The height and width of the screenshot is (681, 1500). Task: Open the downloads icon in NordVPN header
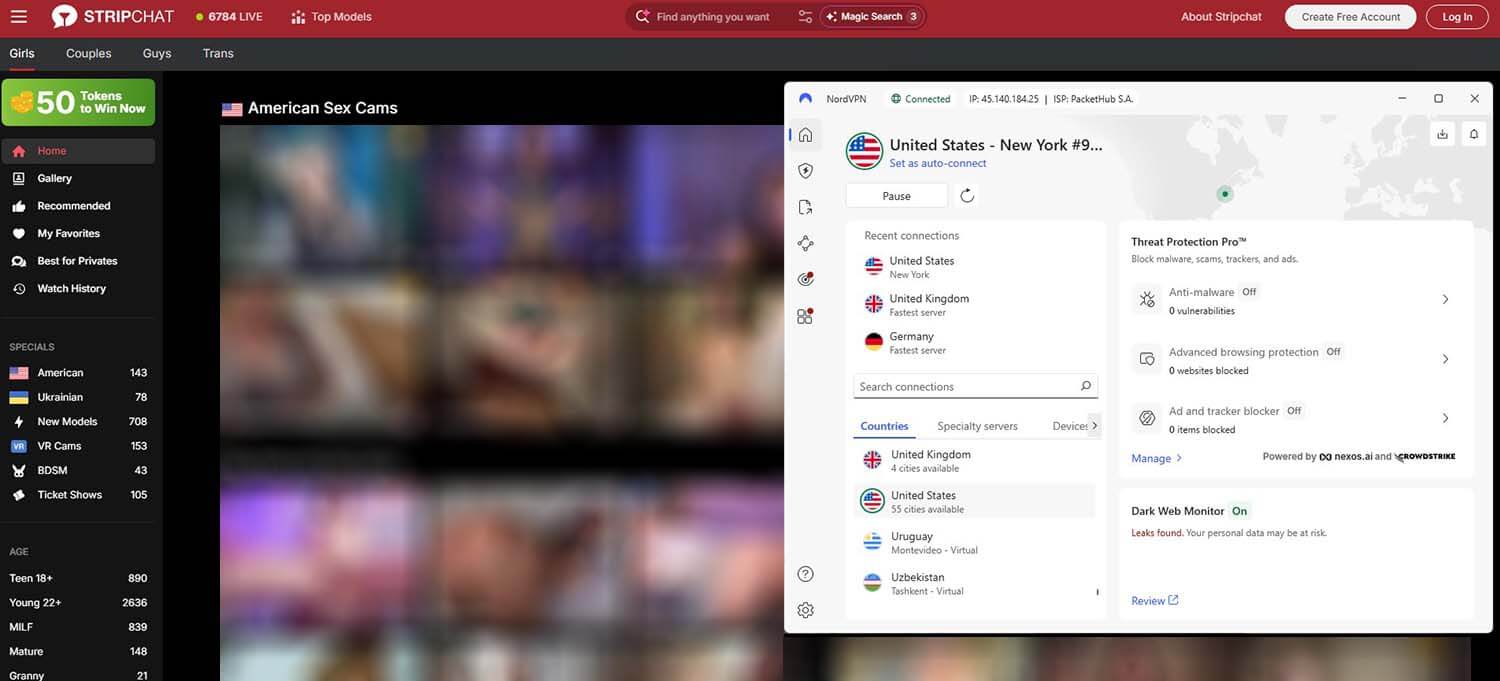pos(1443,132)
